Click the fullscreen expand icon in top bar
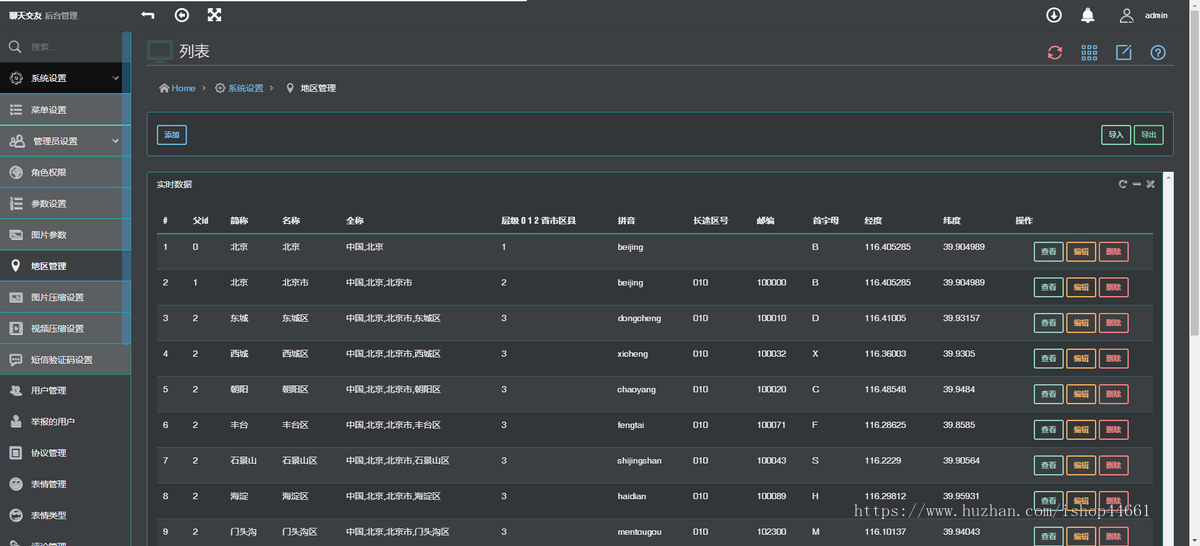Viewport: 1200px width, 546px height. tap(214, 15)
